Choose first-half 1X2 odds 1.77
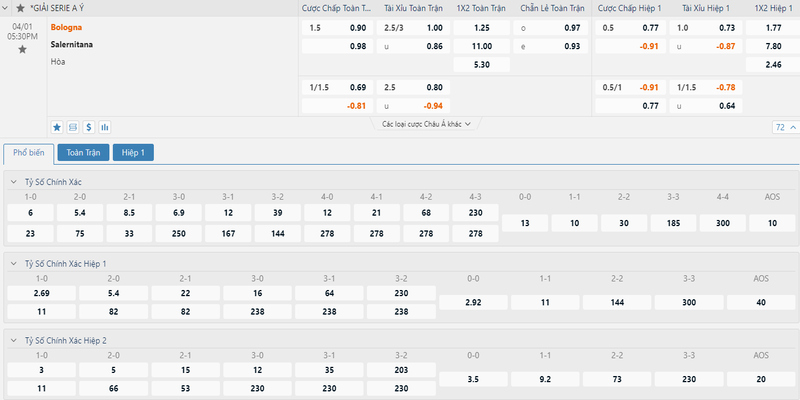This screenshot has width=800, height=400. pos(773,28)
